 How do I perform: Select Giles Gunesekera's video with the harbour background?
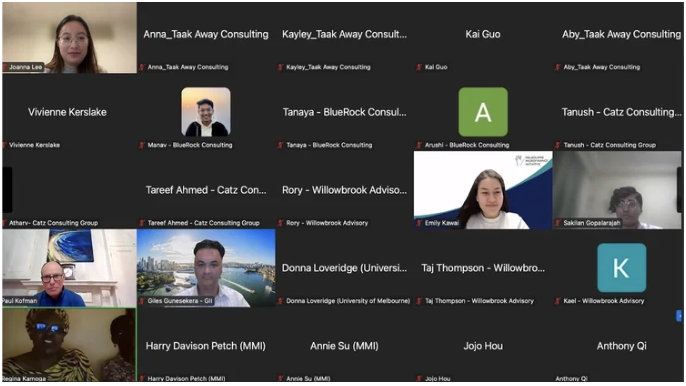tap(206, 268)
